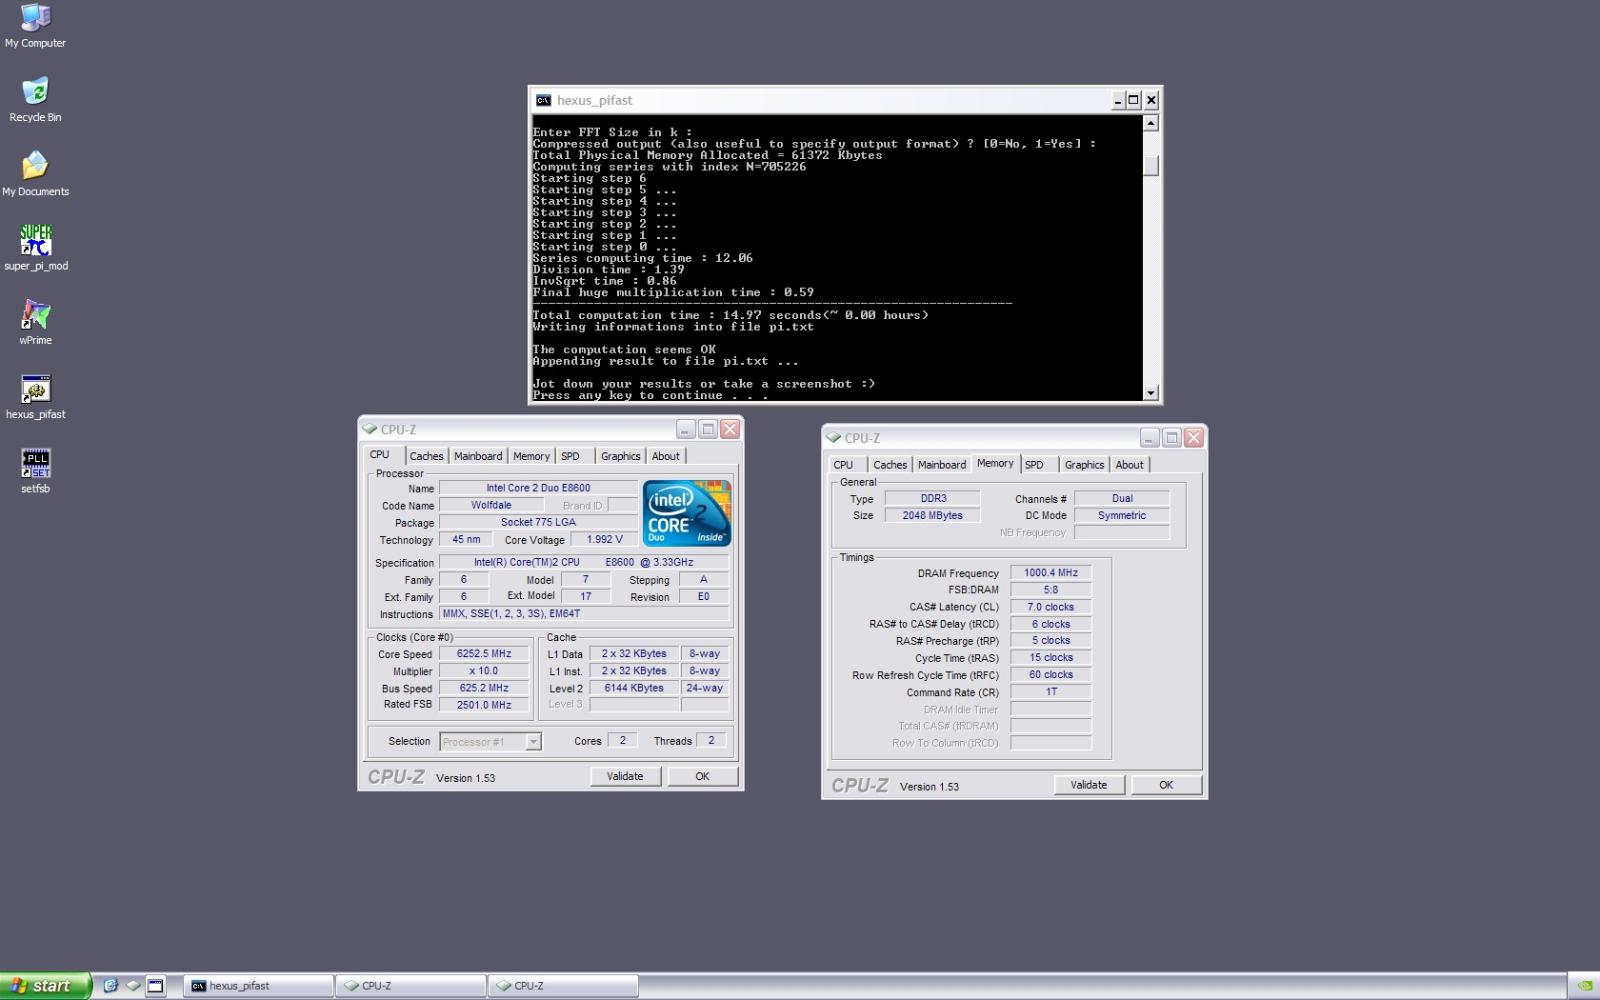The height and width of the screenshot is (1000, 1600).
Task: Select Memory tab in right CPU-Z window
Action: (995, 463)
